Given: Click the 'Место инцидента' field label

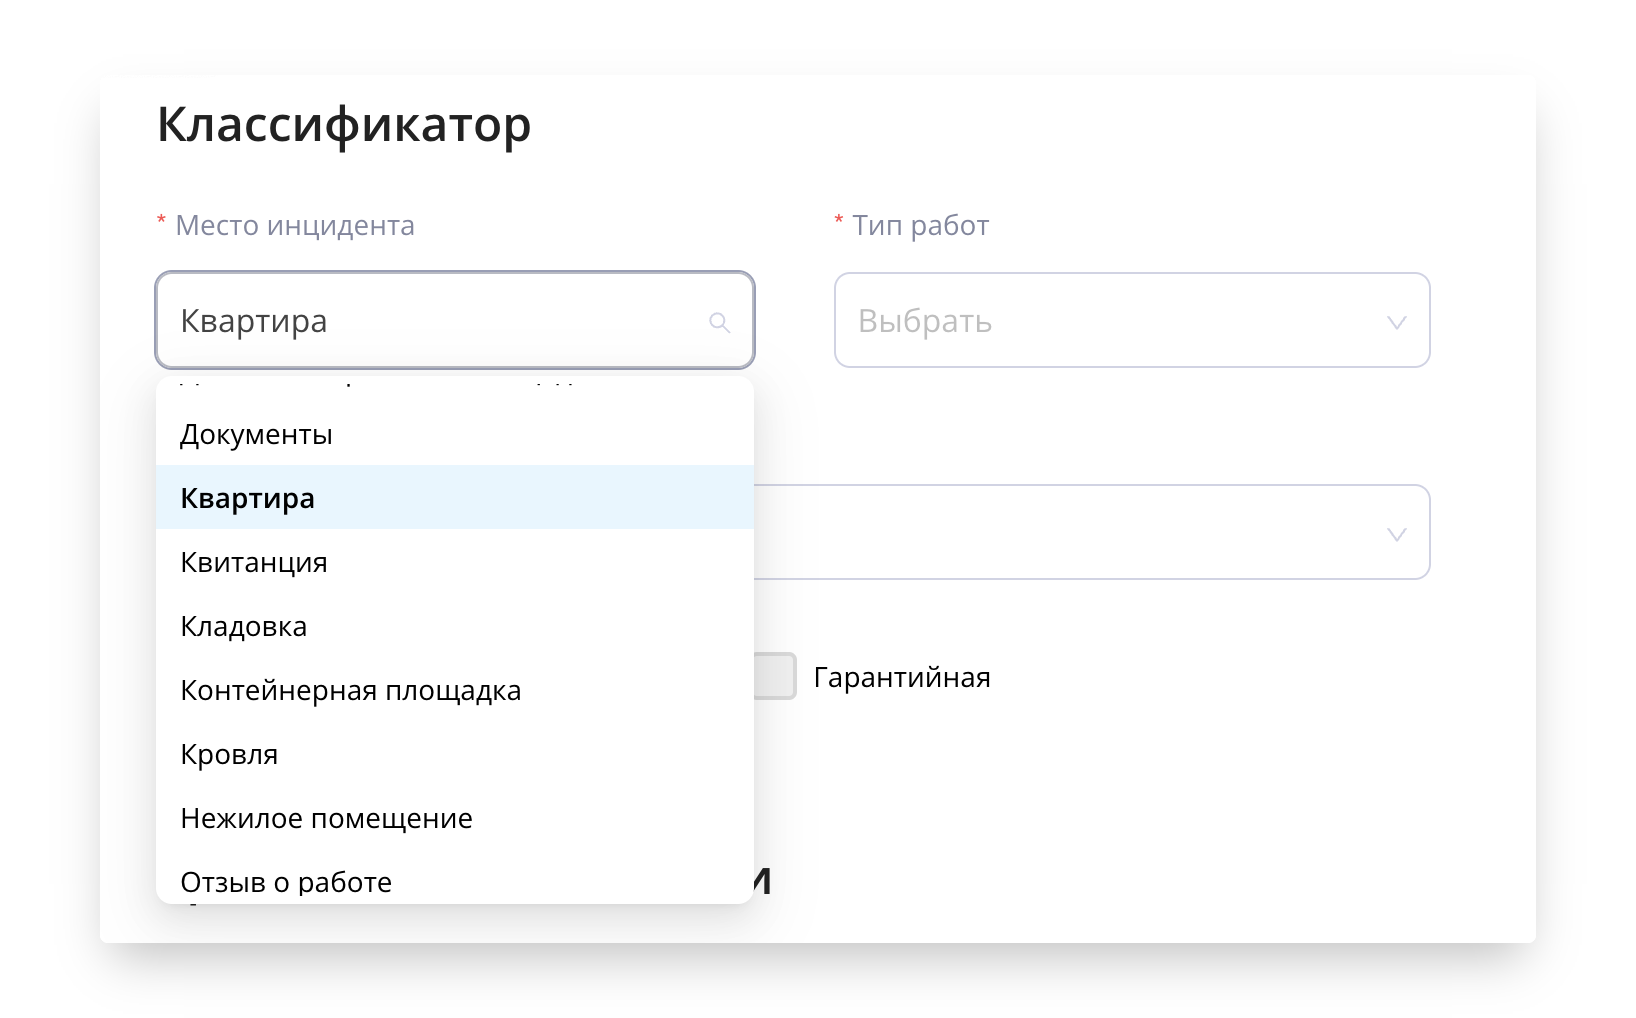Looking at the screenshot, I should [294, 225].
